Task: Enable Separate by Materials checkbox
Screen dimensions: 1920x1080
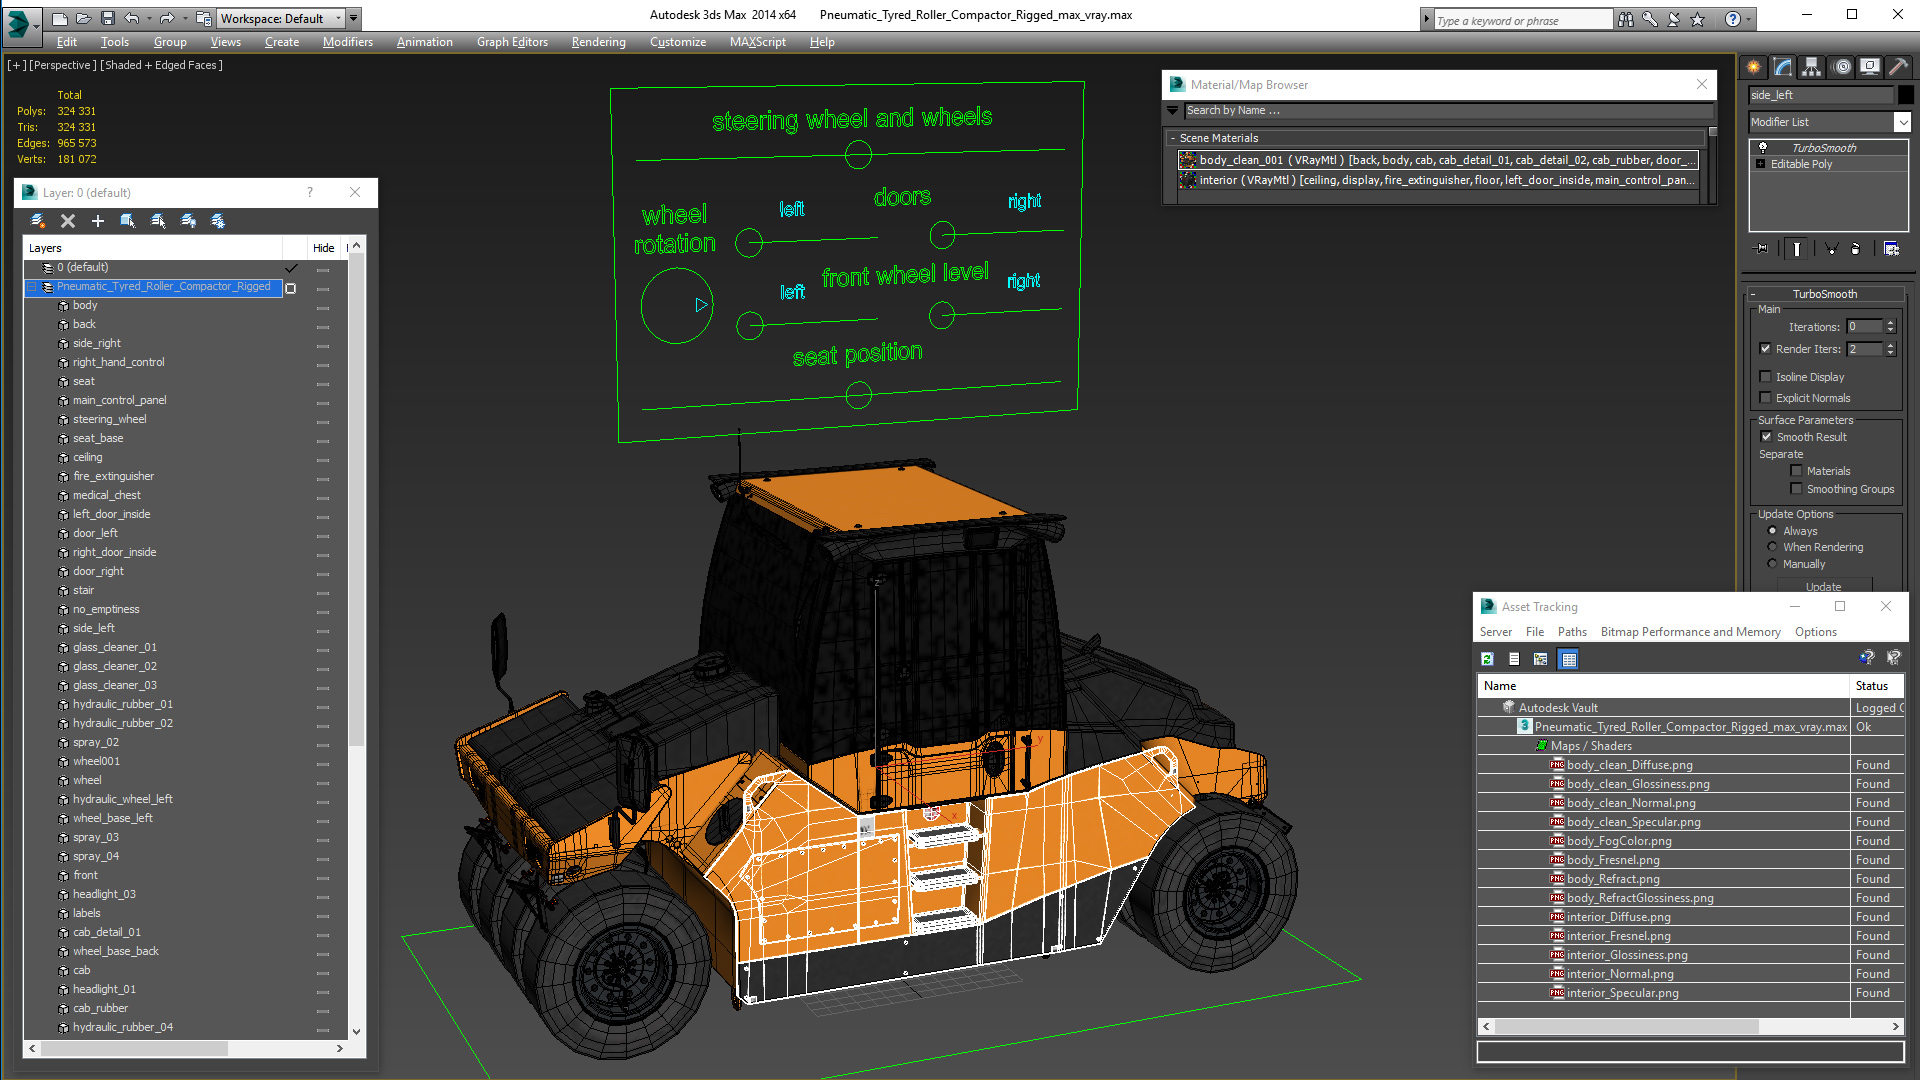Action: point(1797,471)
